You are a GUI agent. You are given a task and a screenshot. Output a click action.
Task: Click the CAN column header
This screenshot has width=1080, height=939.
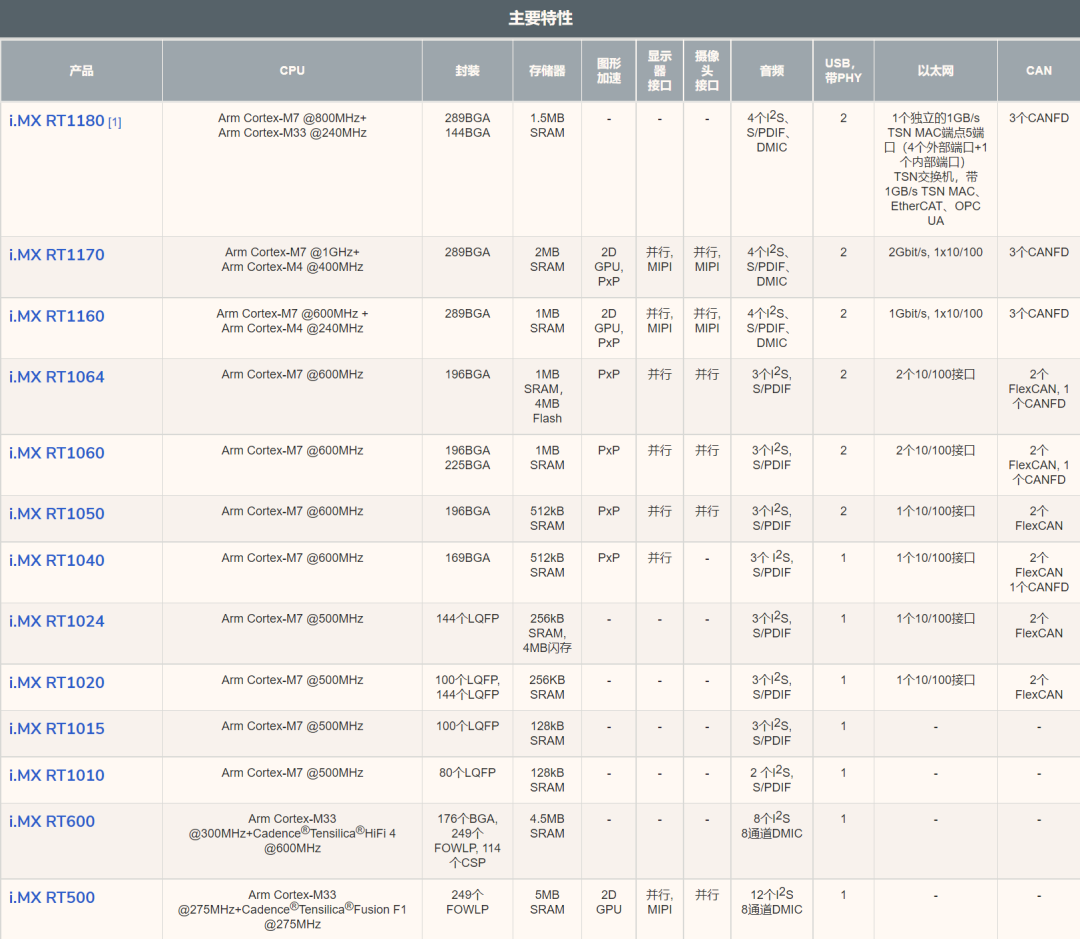pos(1039,70)
